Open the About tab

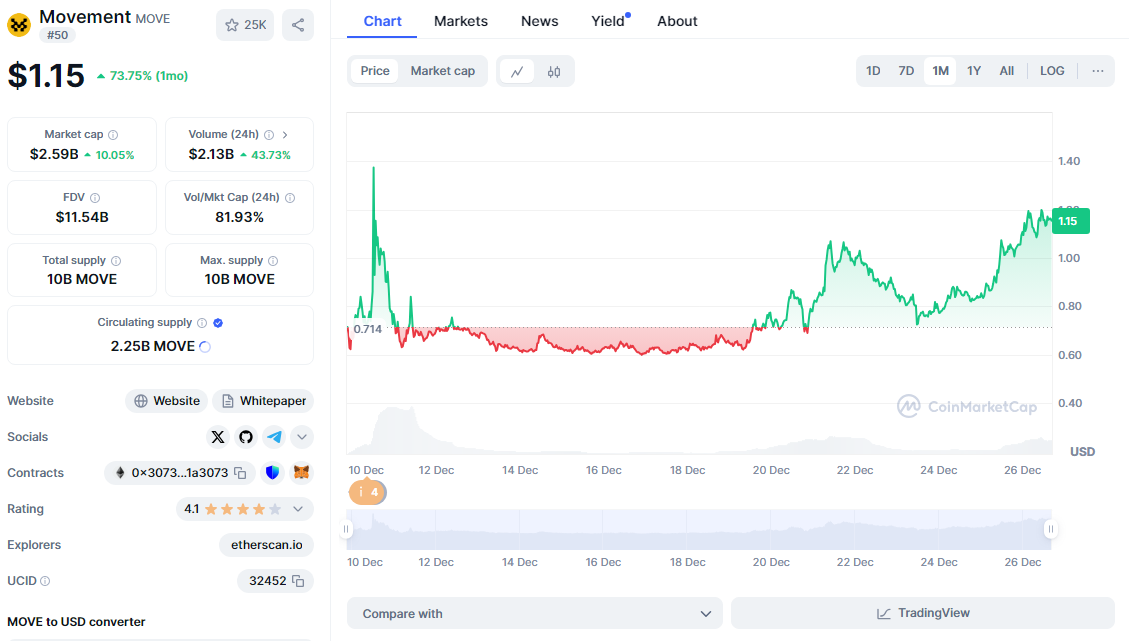point(677,21)
